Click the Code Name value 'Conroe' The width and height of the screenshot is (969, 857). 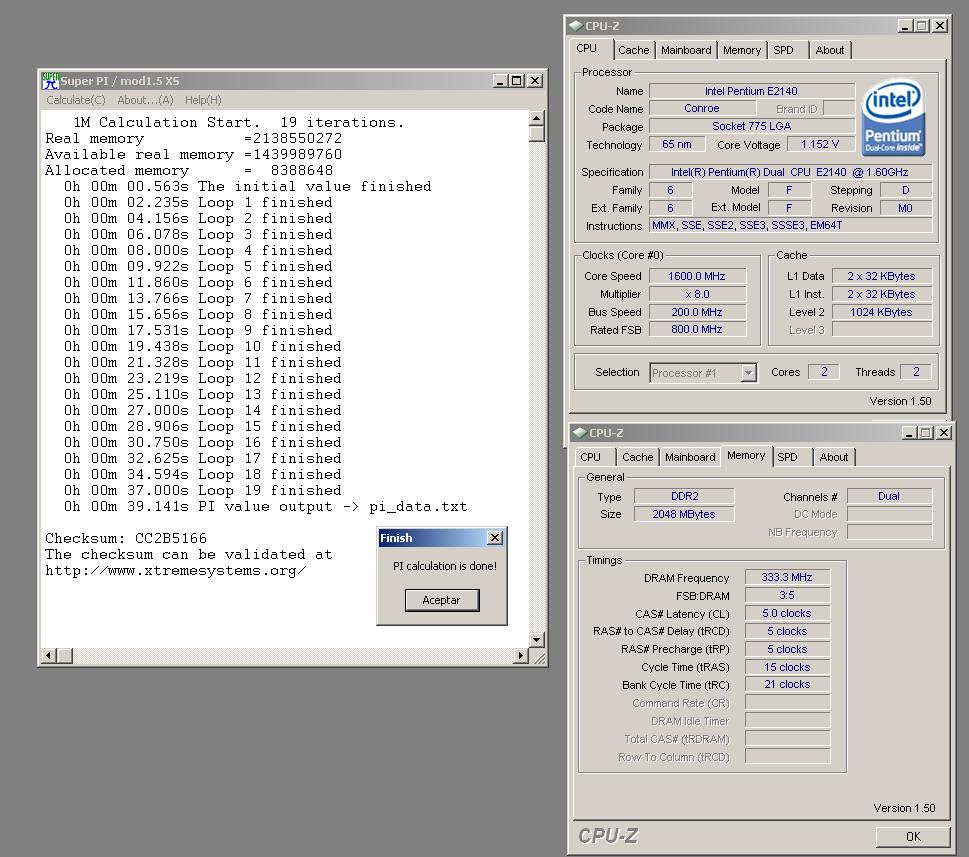(702, 108)
